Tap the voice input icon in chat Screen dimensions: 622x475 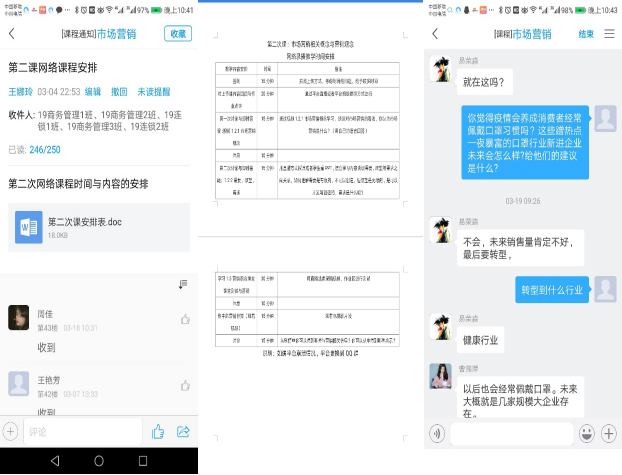[x=436, y=433]
